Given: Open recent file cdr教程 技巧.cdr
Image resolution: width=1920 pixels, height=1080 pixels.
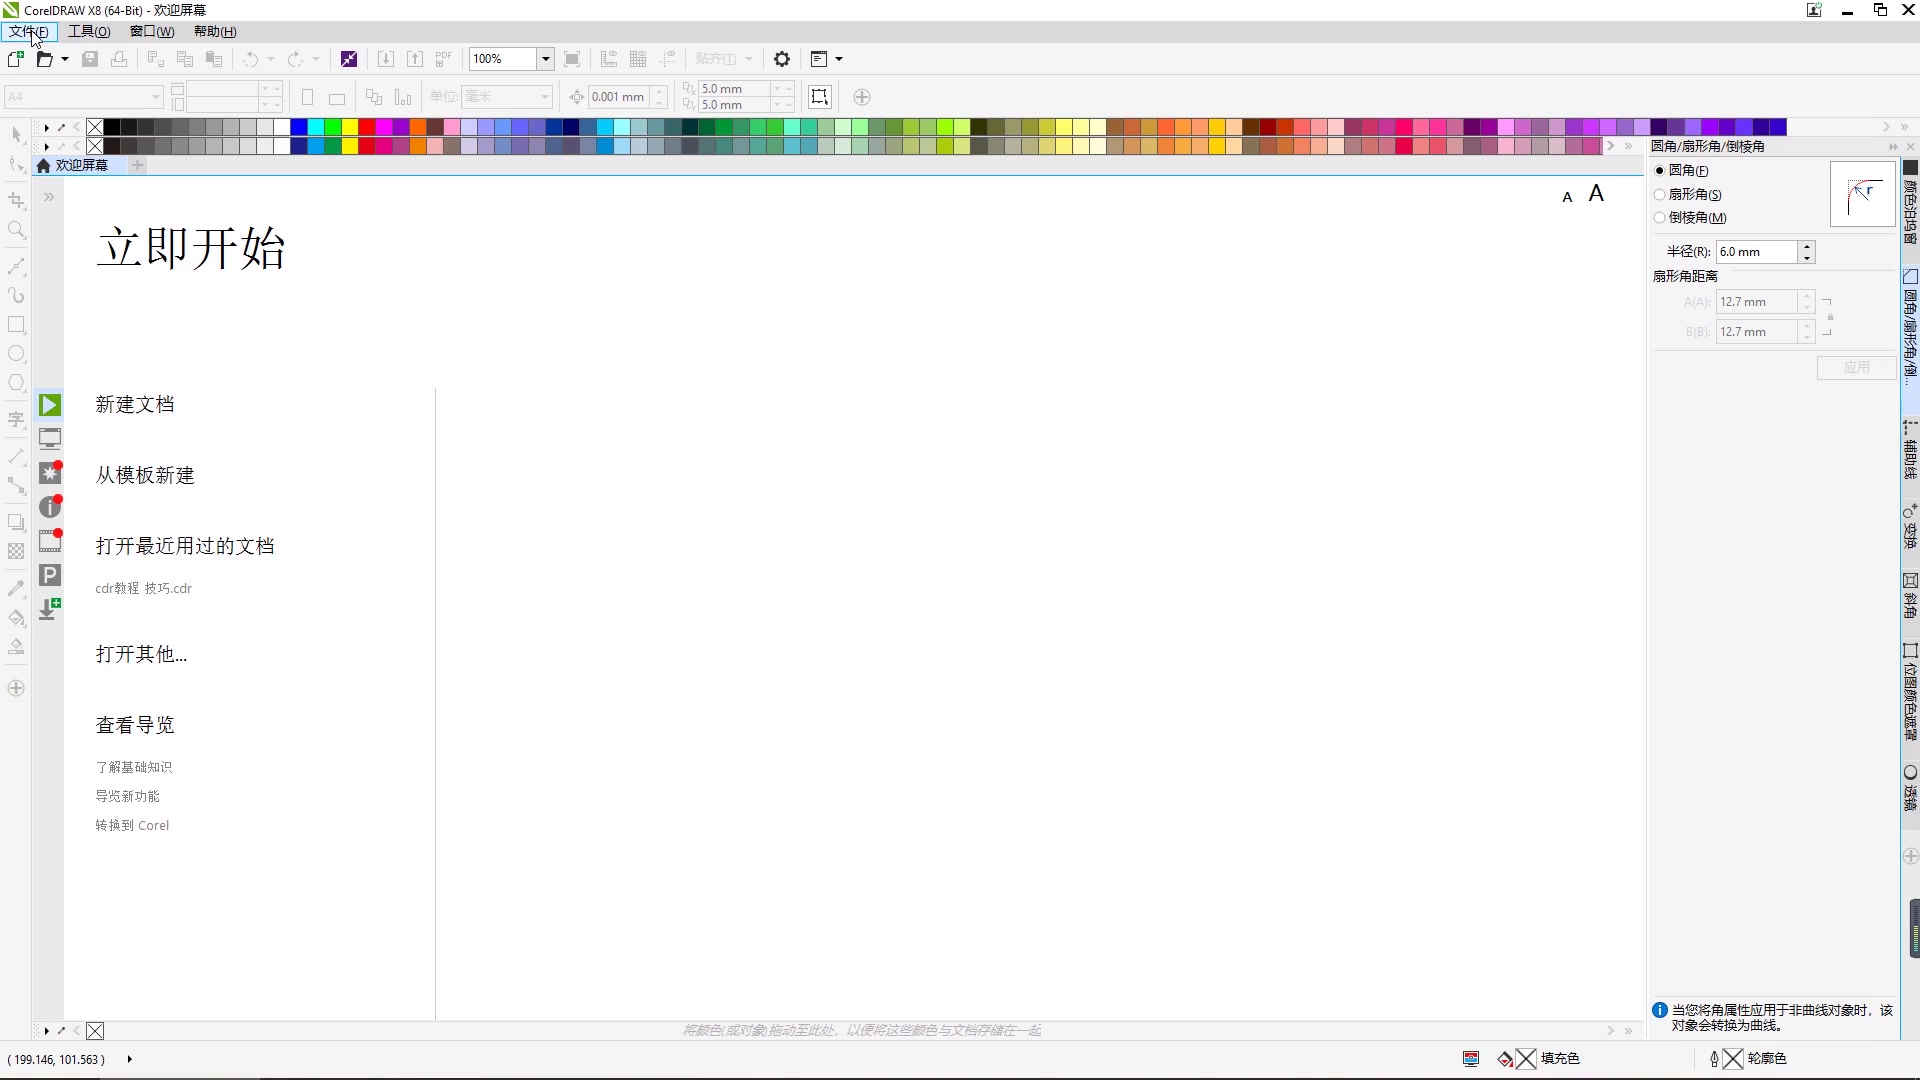Looking at the screenshot, I should pyautogui.click(x=144, y=588).
